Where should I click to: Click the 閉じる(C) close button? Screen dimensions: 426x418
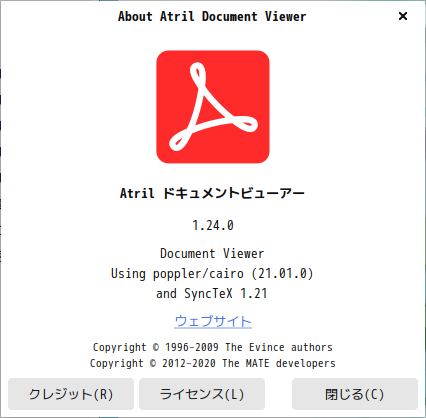(355, 394)
